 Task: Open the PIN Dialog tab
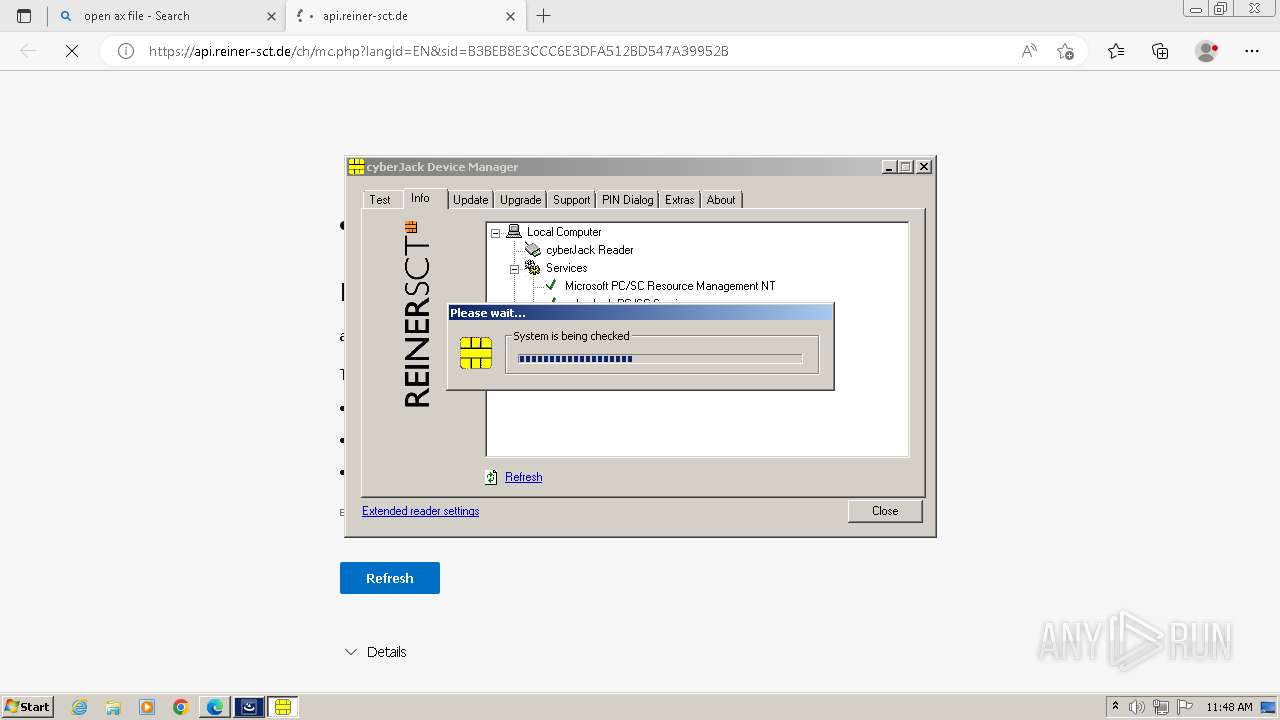coord(627,200)
